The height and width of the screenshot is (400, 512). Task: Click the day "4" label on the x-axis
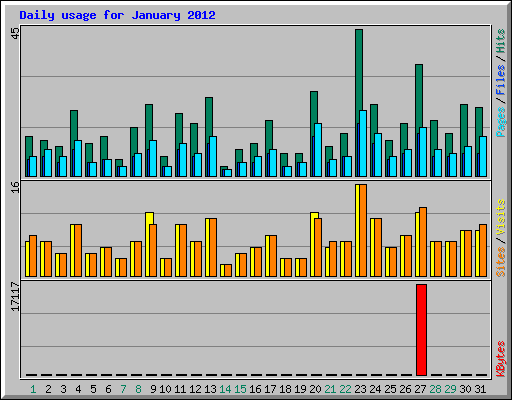click(78, 389)
